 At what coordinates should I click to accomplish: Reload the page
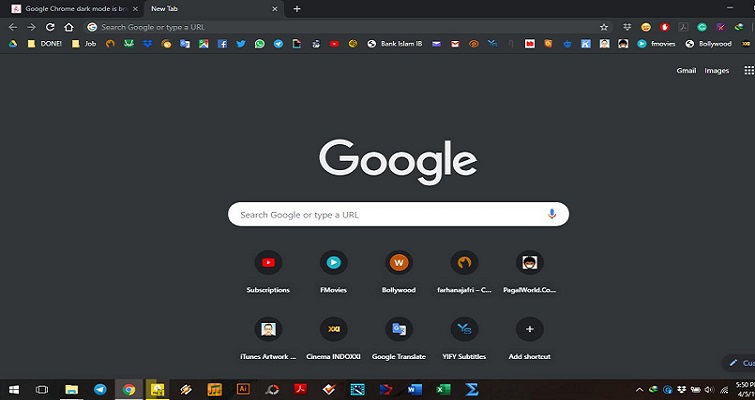[x=50, y=27]
